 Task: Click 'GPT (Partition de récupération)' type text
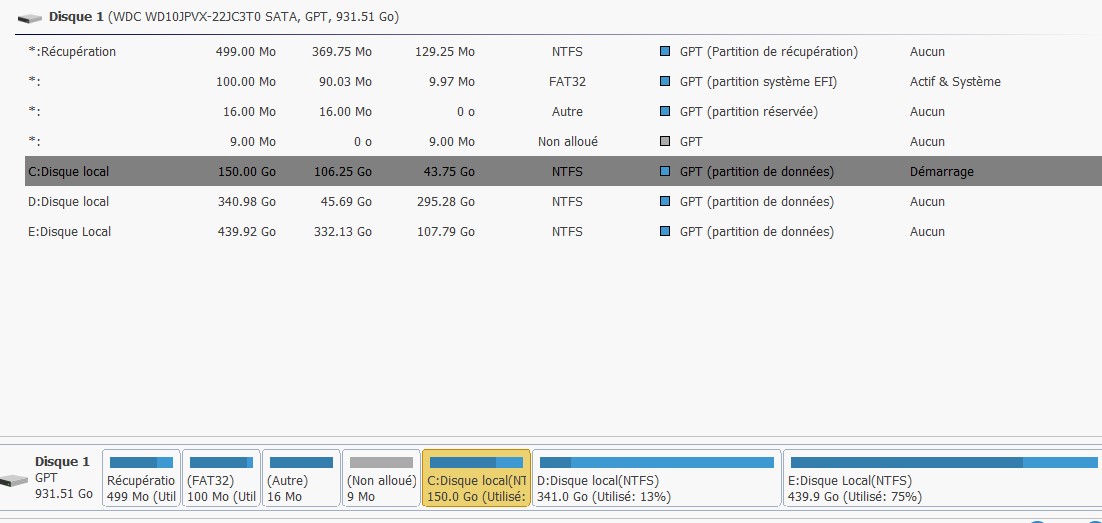[769, 52]
